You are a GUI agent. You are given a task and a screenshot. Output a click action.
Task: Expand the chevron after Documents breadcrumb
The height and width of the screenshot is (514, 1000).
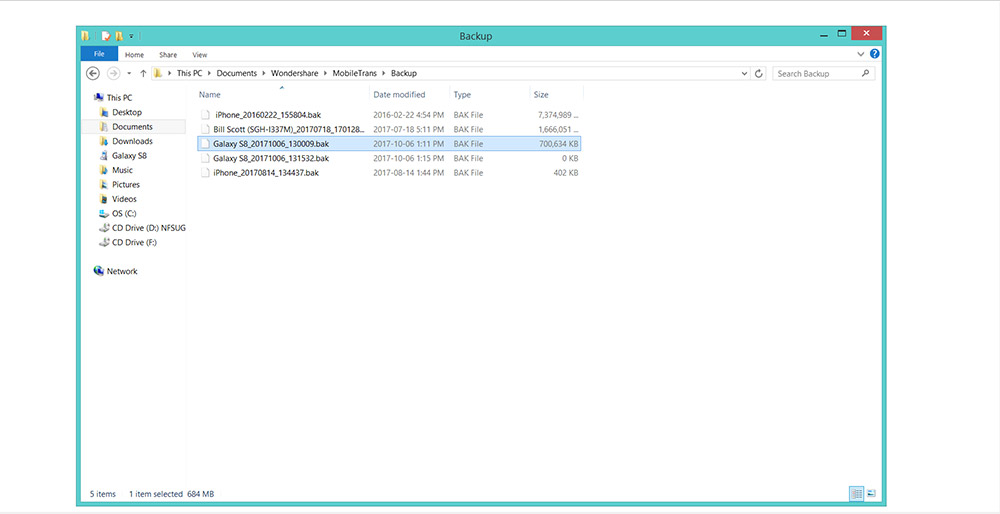coord(264,73)
